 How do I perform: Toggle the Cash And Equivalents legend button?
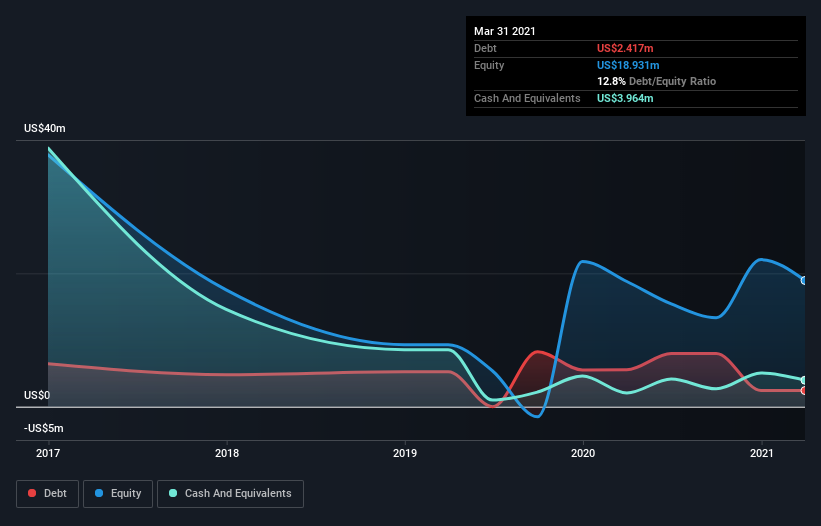[x=230, y=494]
